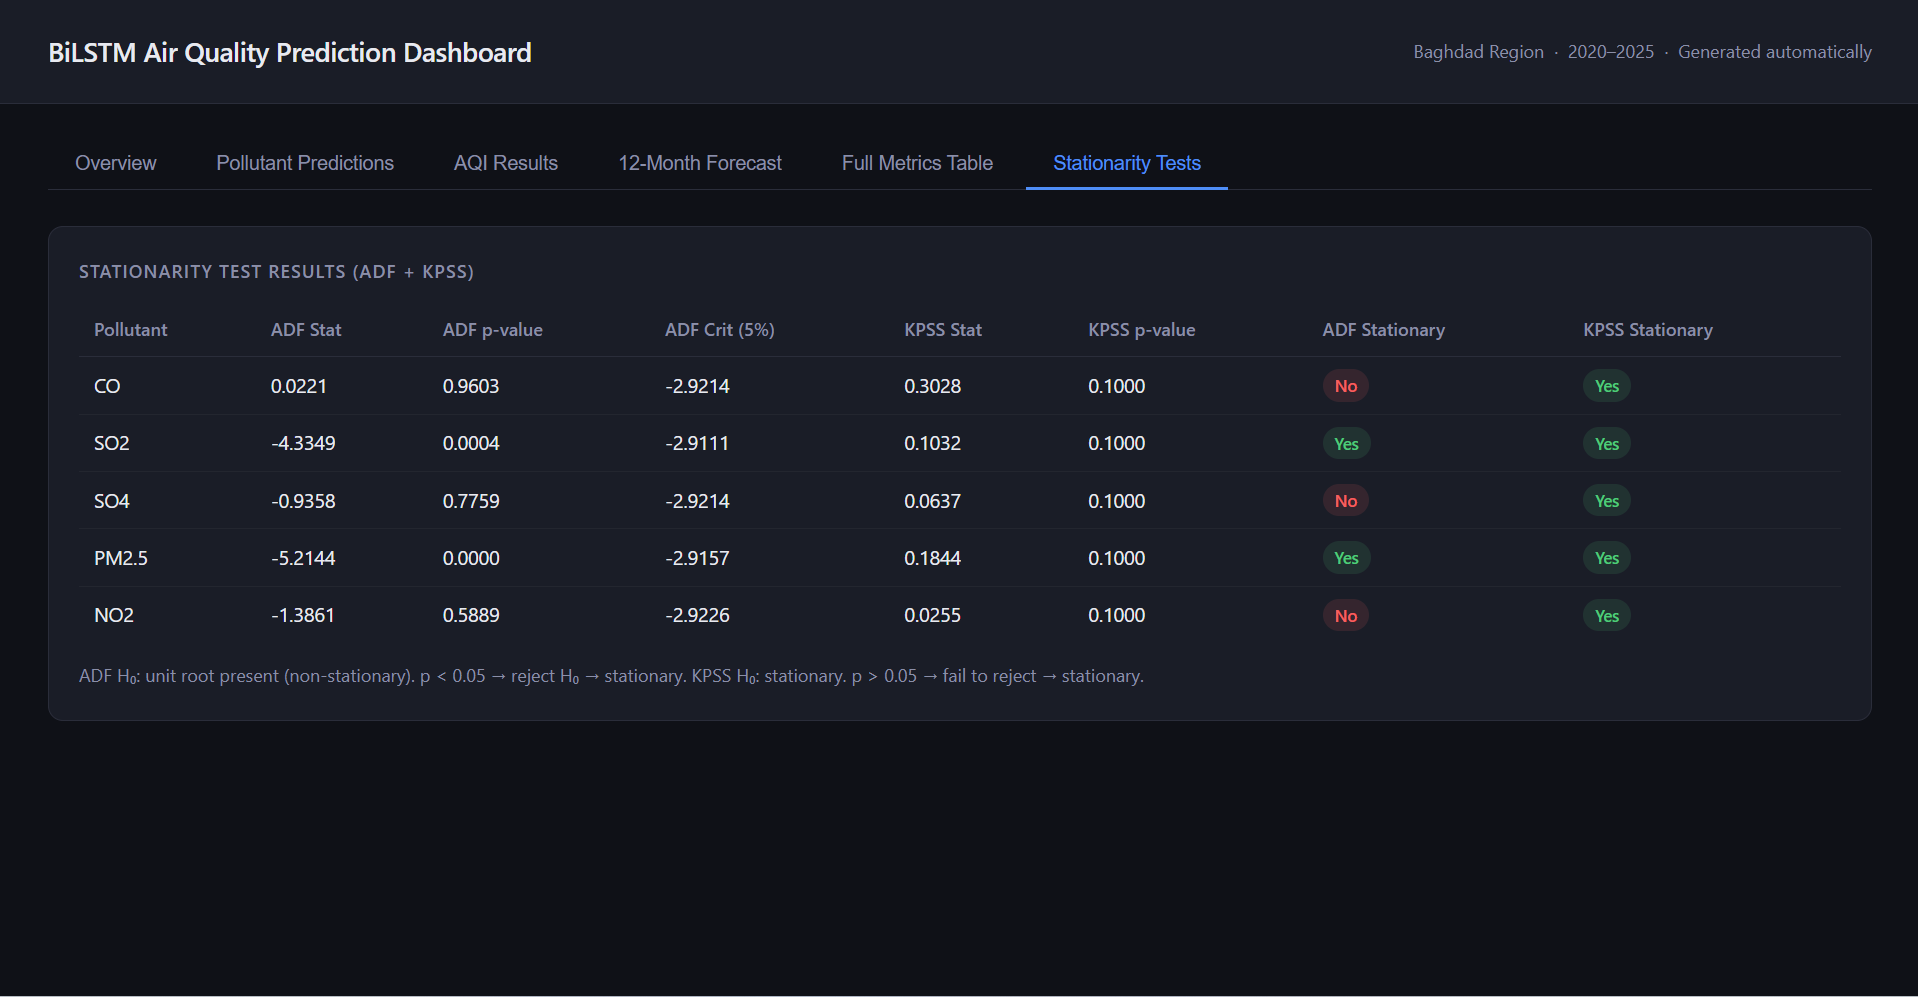The height and width of the screenshot is (997, 1918).
Task: Click the Yes KPSS badge in CO row
Action: pyautogui.click(x=1607, y=386)
